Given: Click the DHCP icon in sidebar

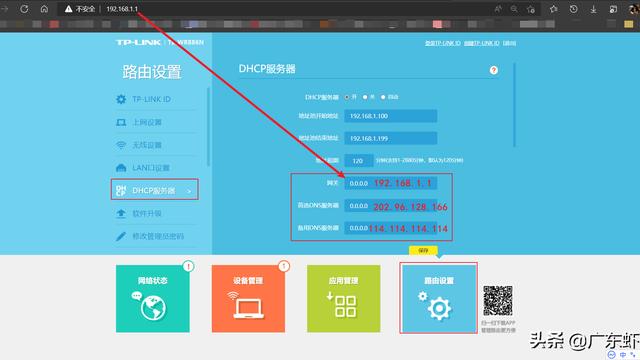Looking at the screenshot, I should pos(121,191).
